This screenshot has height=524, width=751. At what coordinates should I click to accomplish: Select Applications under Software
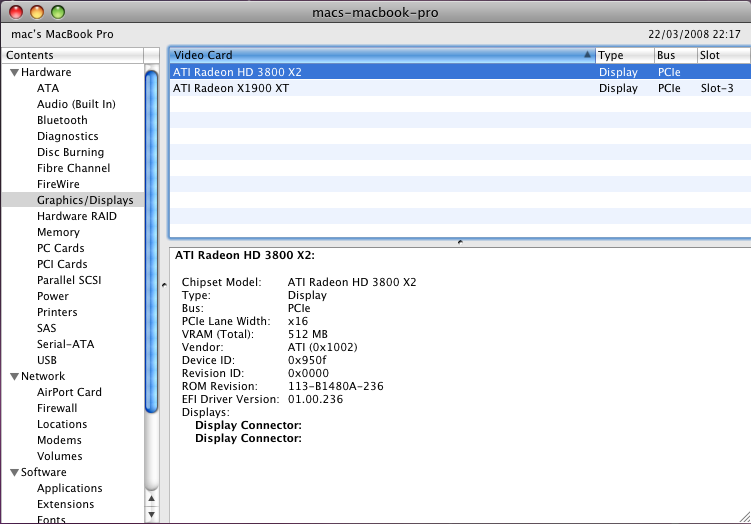tap(69, 489)
